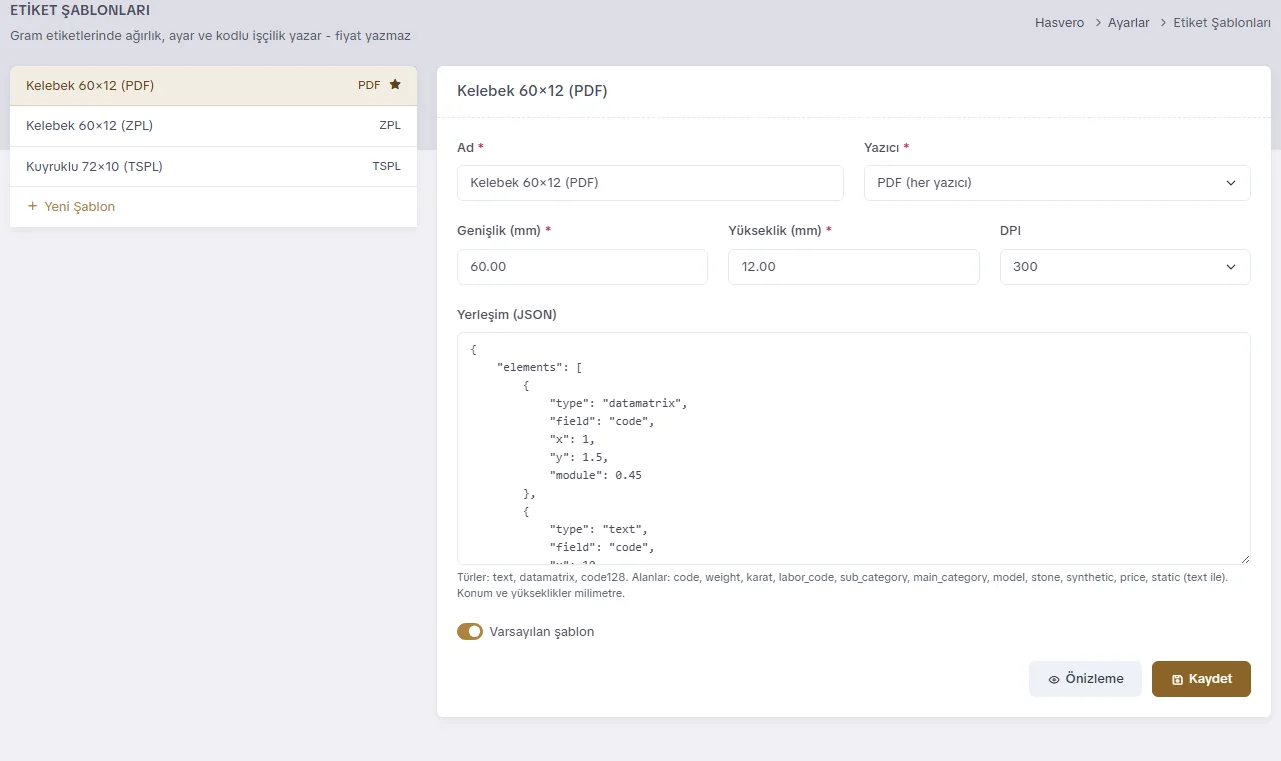Click inside the Yerleşim (JSON) text area
1281x761 pixels.
(854, 449)
